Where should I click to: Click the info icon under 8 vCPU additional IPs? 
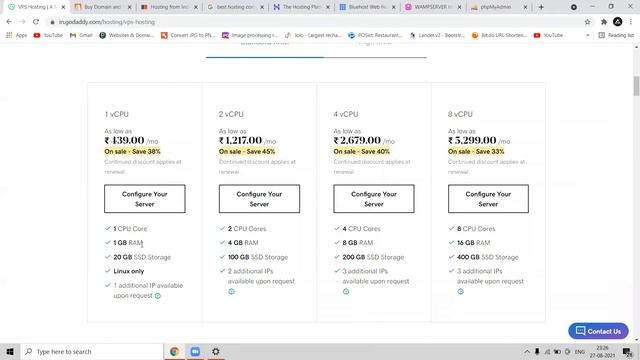click(460, 291)
